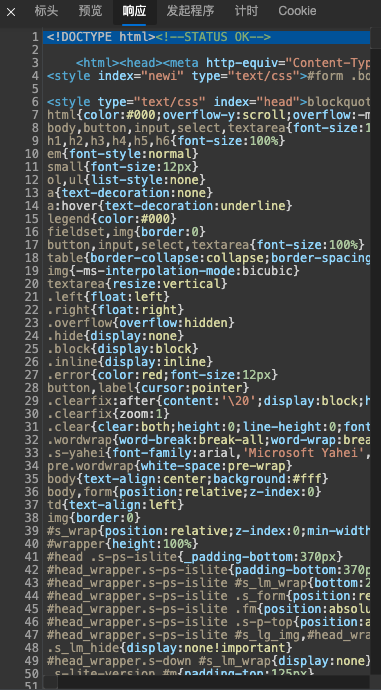Select the 响应 tab
381x690 pixels.
tap(134, 11)
